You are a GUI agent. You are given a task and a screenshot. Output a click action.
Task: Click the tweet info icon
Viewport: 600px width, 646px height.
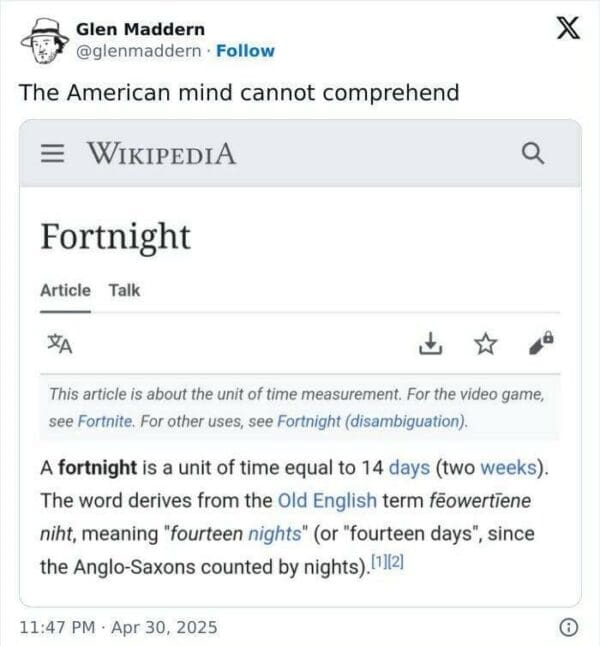click(x=567, y=628)
